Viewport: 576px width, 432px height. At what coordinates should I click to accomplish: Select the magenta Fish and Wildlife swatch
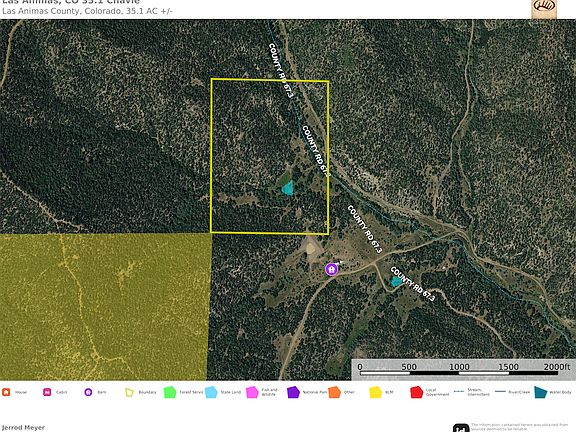(x=252, y=392)
